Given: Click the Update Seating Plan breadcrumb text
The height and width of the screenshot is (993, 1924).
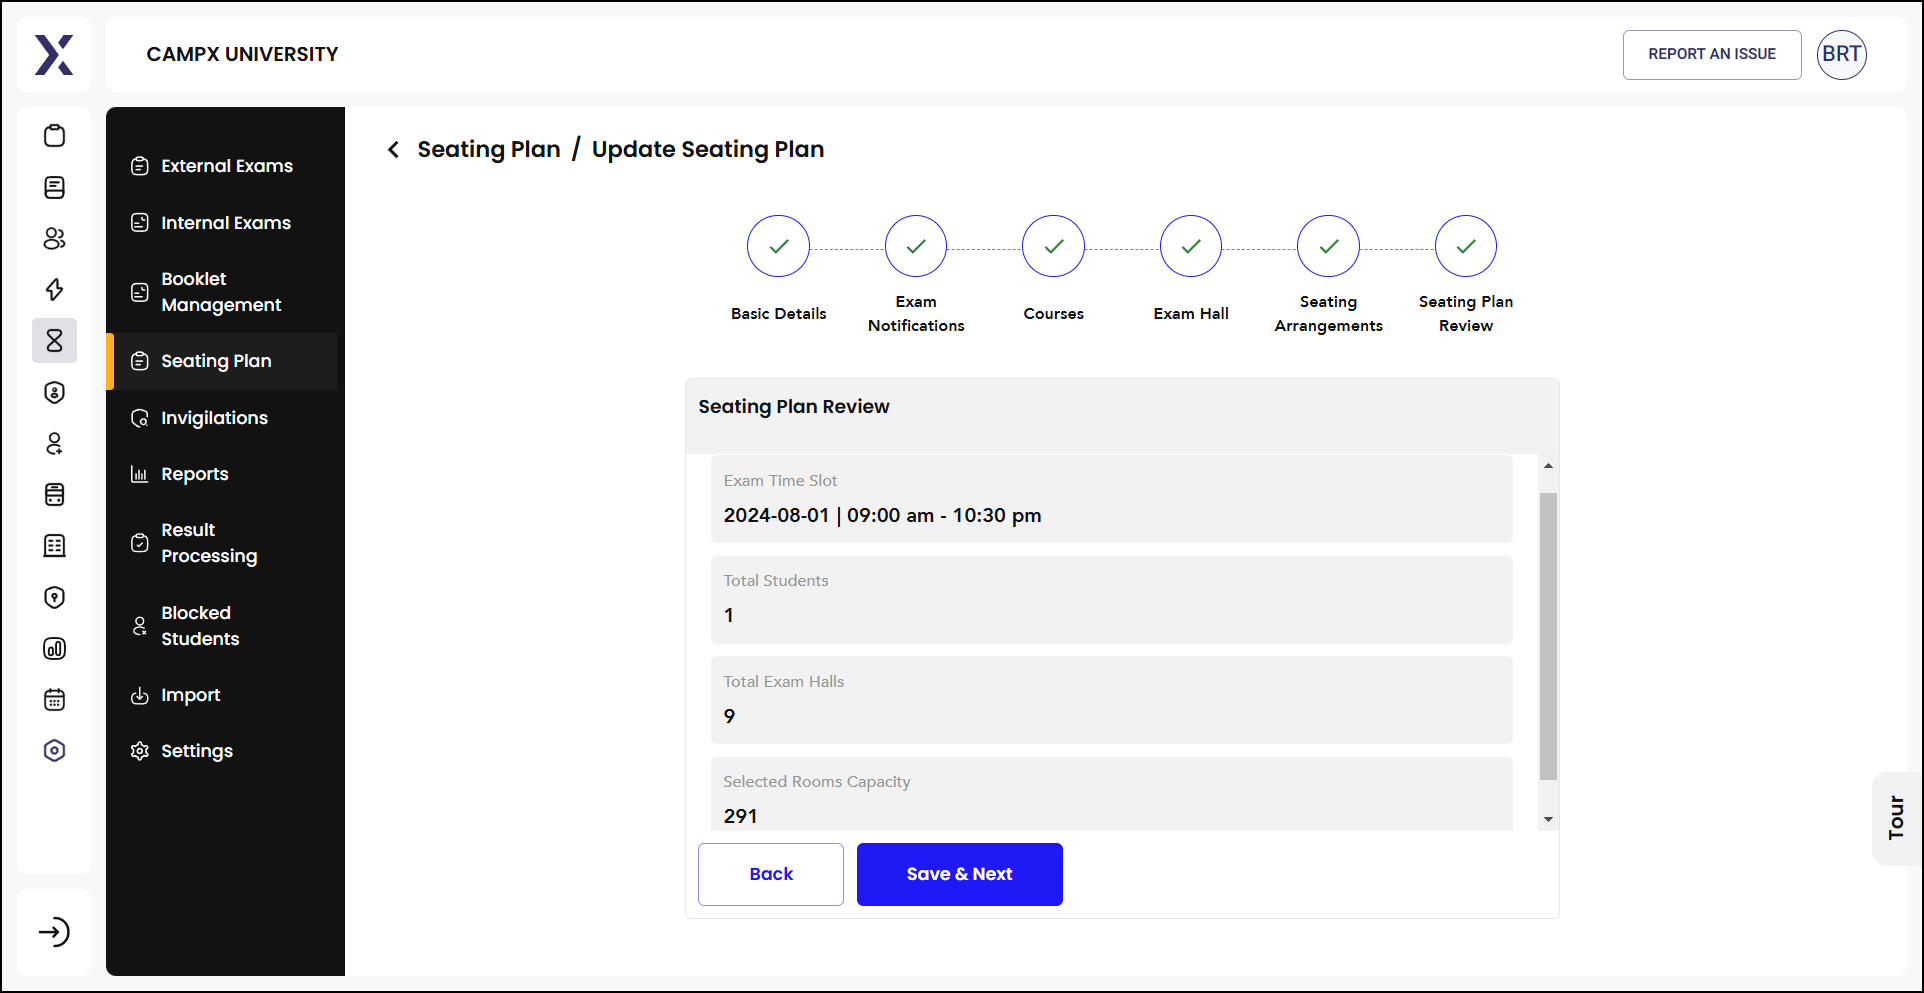Looking at the screenshot, I should [708, 149].
